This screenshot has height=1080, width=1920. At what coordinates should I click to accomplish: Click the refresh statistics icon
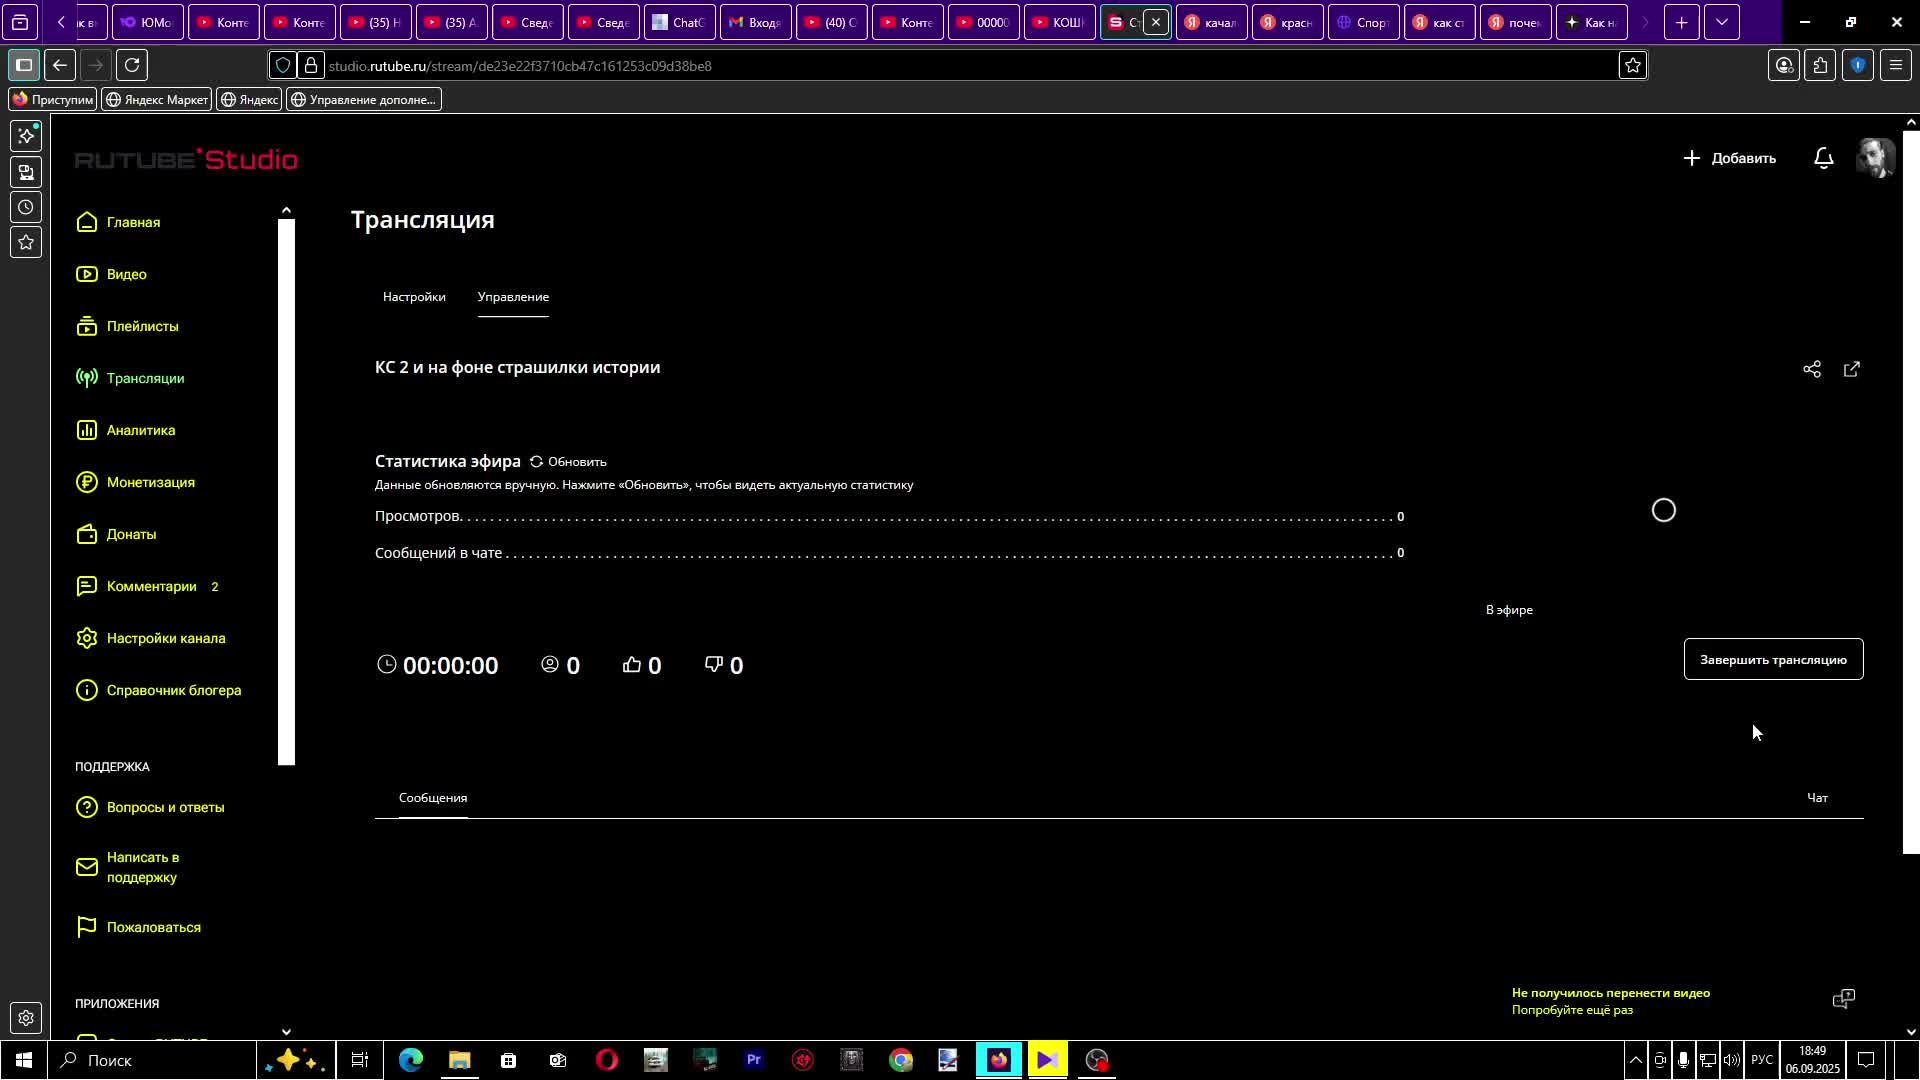click(x=536, y=462)
